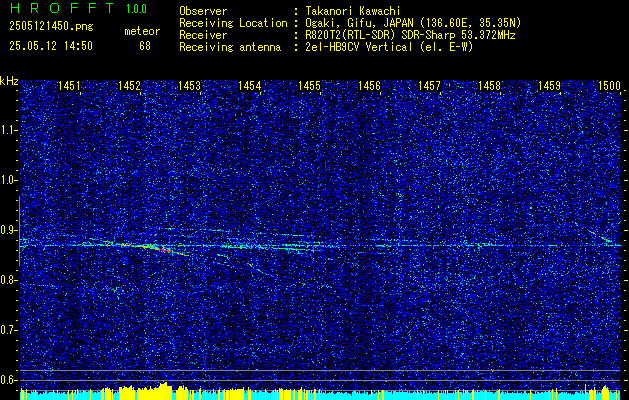Click the meteor label

(142, 31)
